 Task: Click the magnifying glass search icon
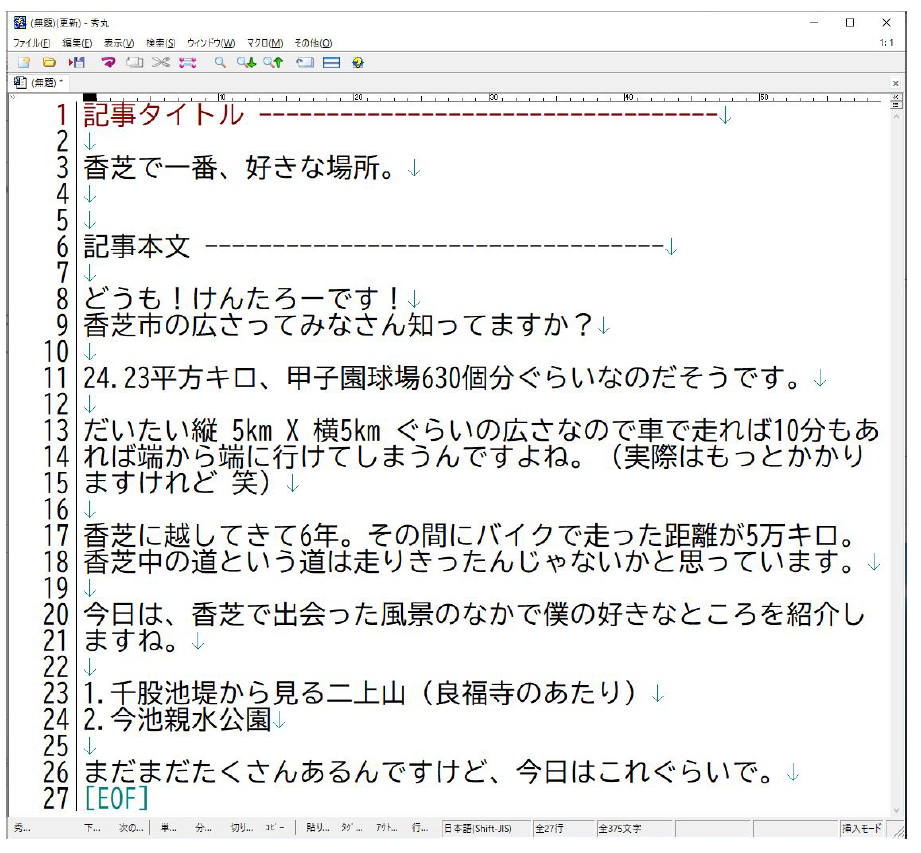(x=220, y=62)
